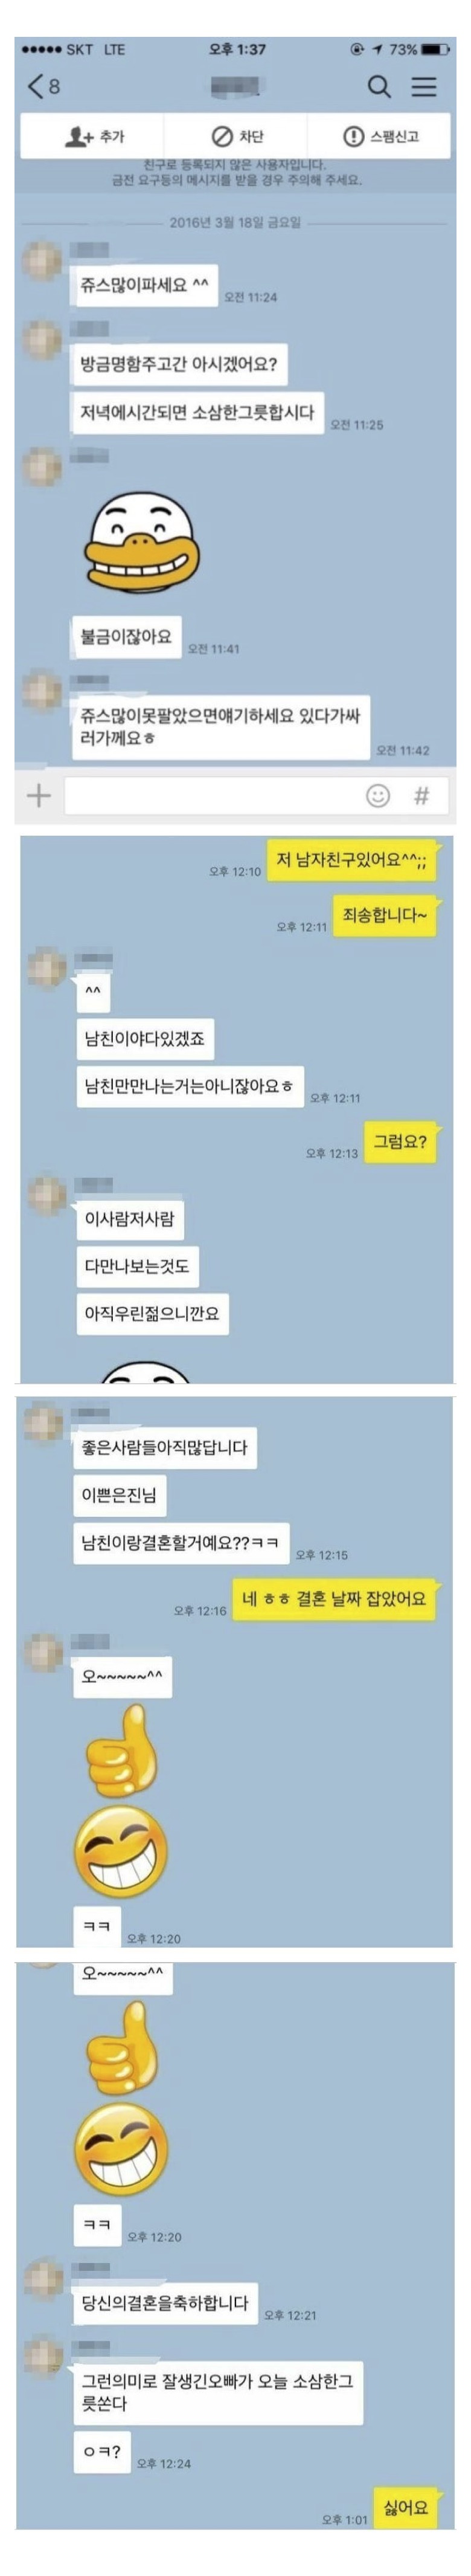
Task: Open chat search magnifier icon
Action: click(379, 86)
